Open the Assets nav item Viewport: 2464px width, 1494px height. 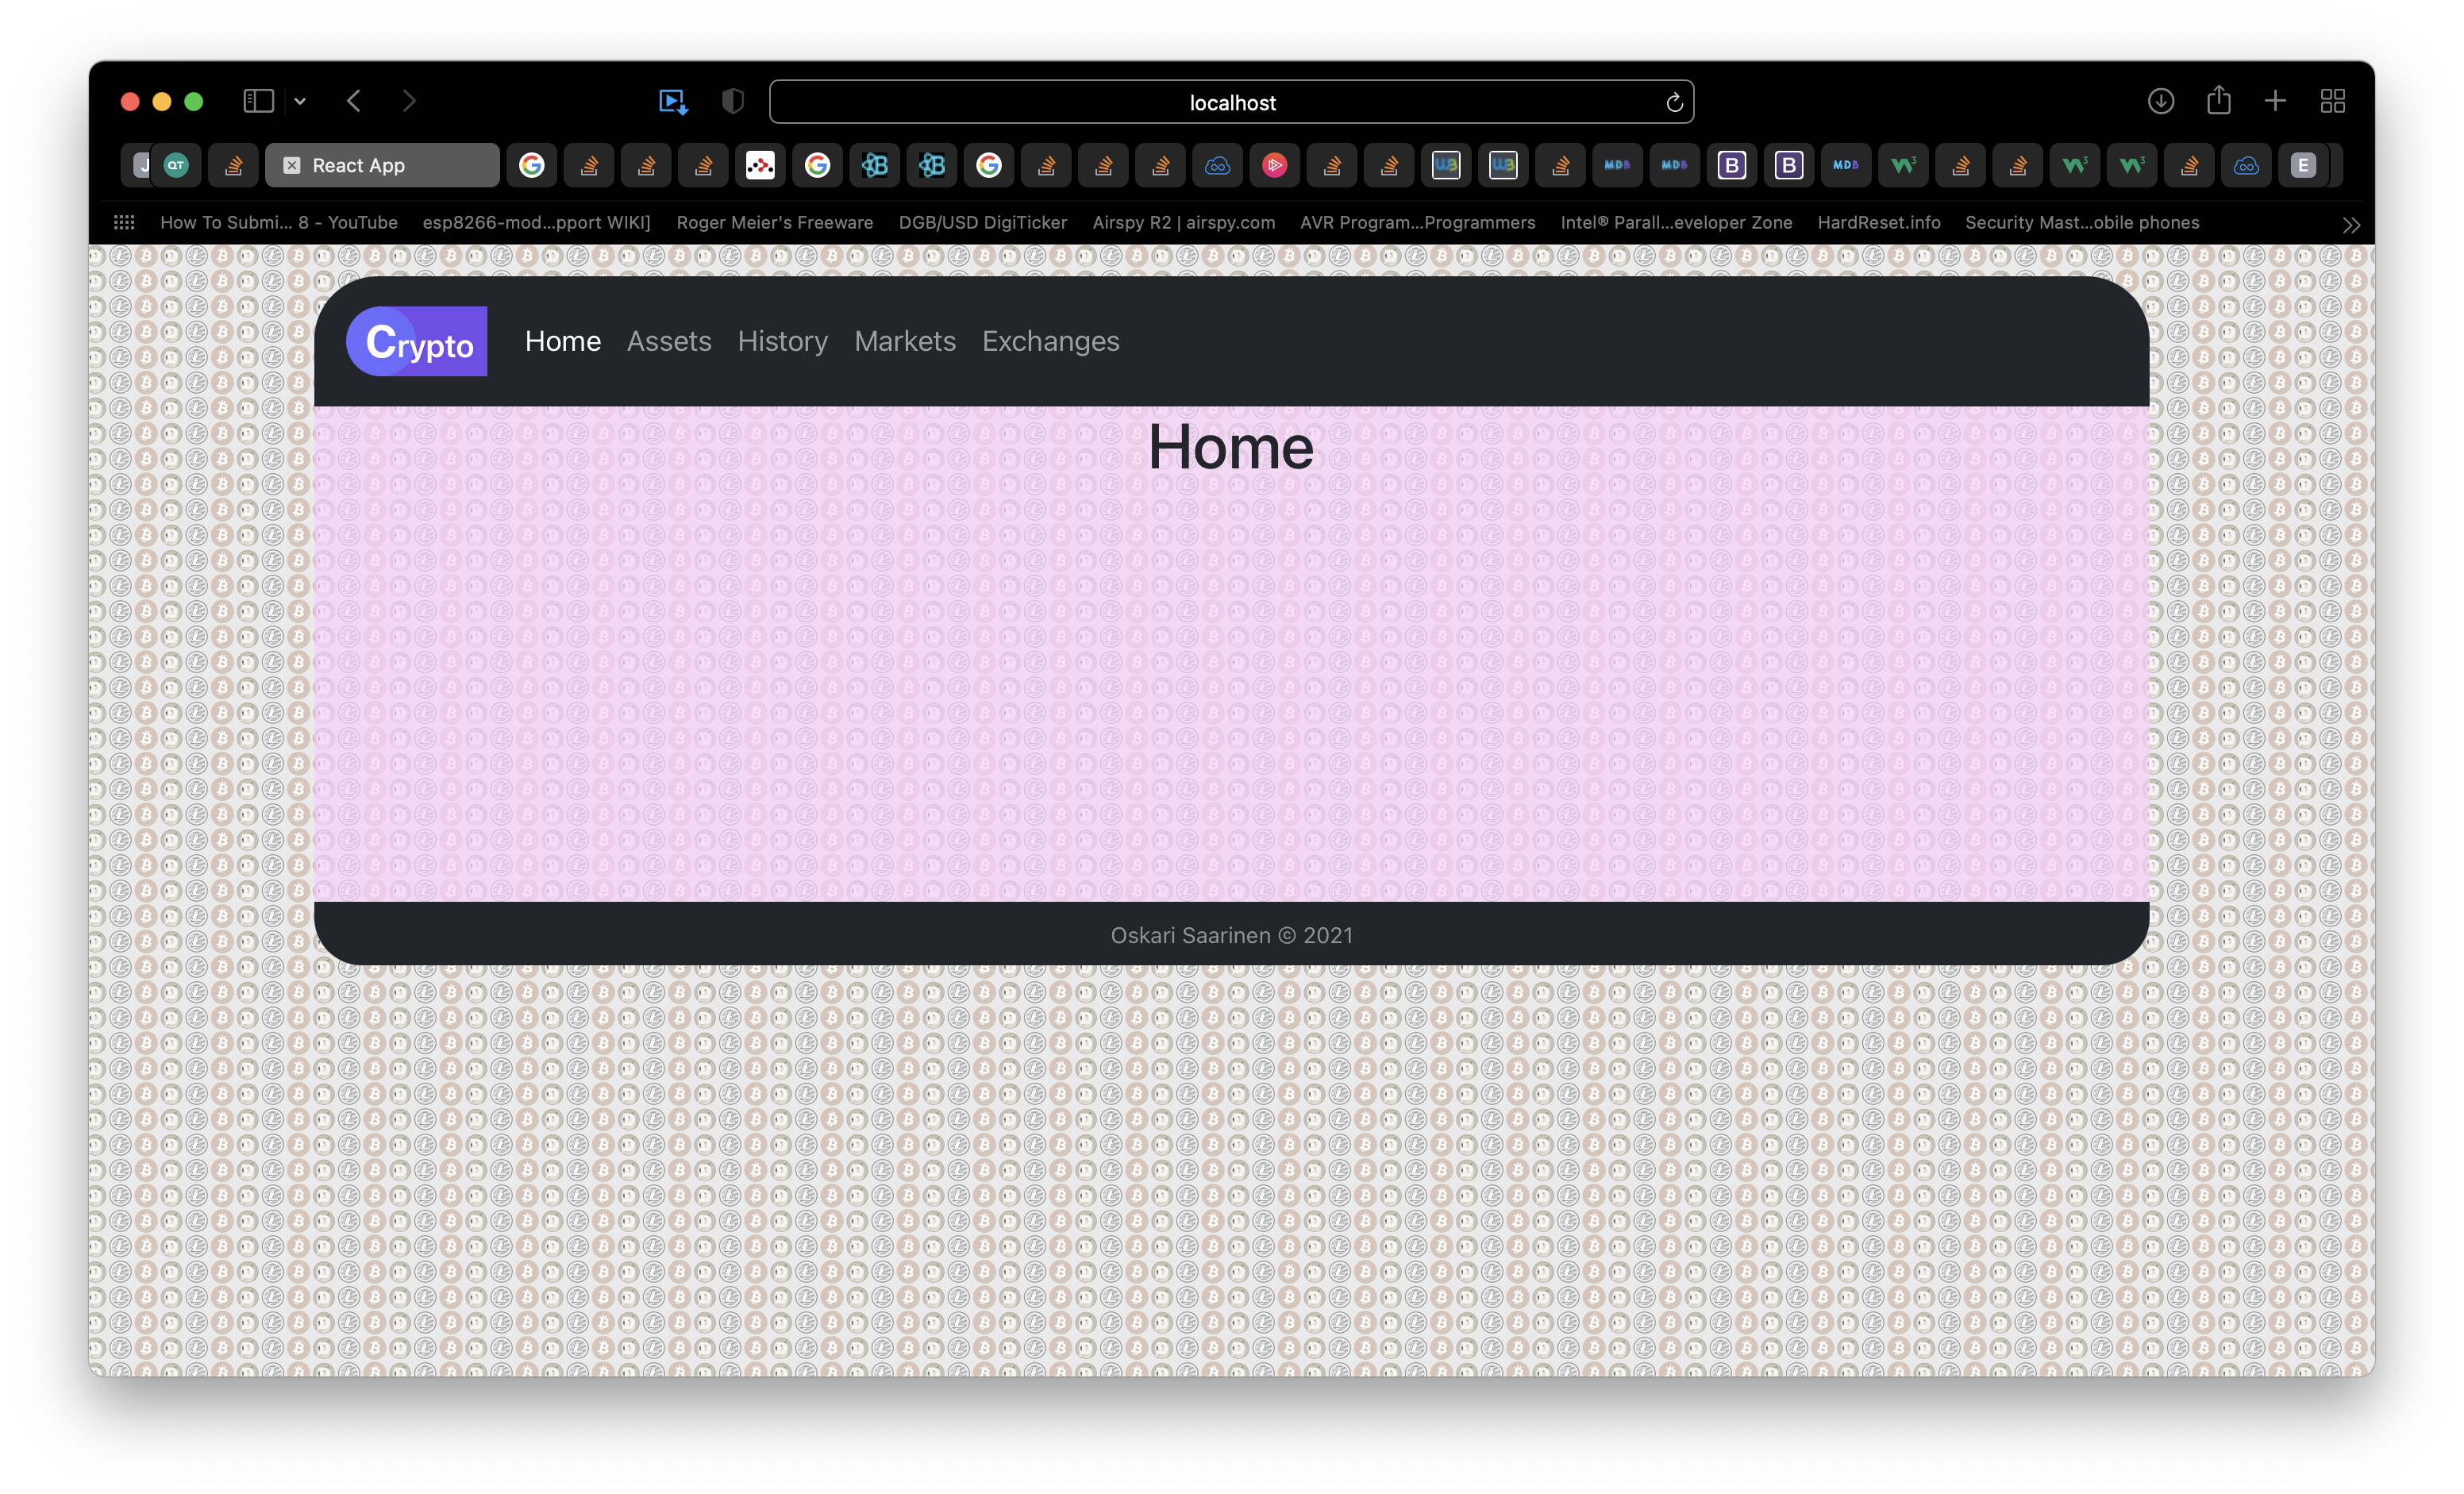(669, 341)
